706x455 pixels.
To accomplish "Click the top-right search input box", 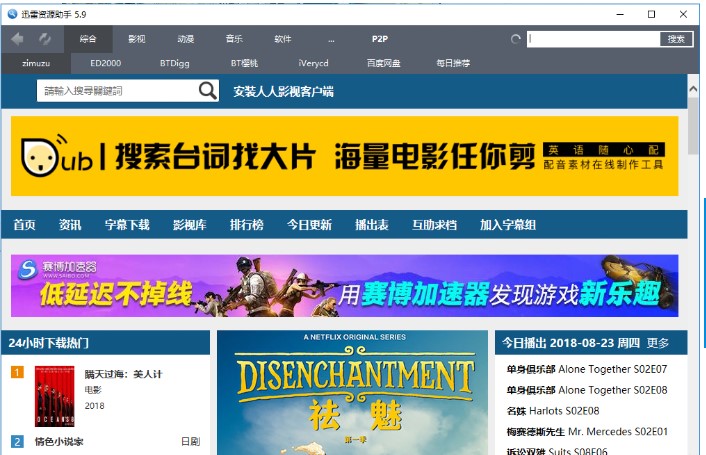I will point(593,39).
